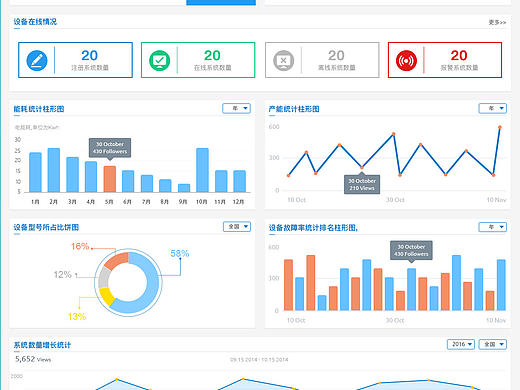
Task: Click the blue pencil registered-systems icon
Action: tap(37, 60)
